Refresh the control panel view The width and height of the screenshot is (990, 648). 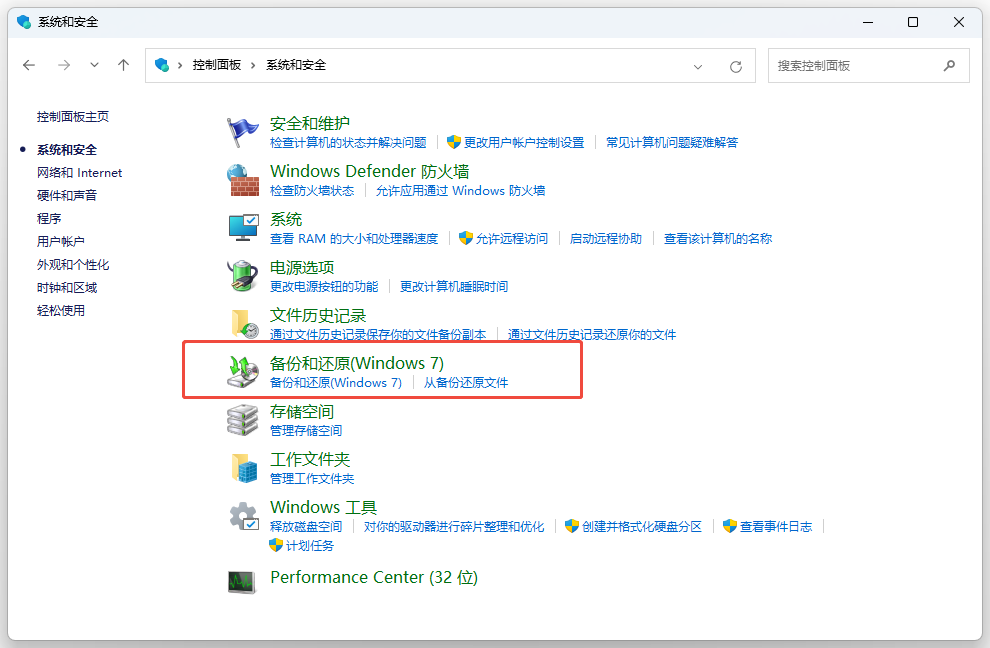736,66
